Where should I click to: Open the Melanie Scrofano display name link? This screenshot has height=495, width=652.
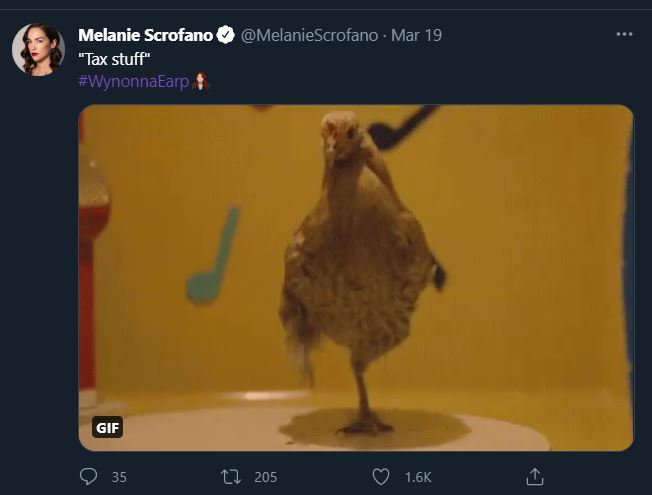point(145,36)
